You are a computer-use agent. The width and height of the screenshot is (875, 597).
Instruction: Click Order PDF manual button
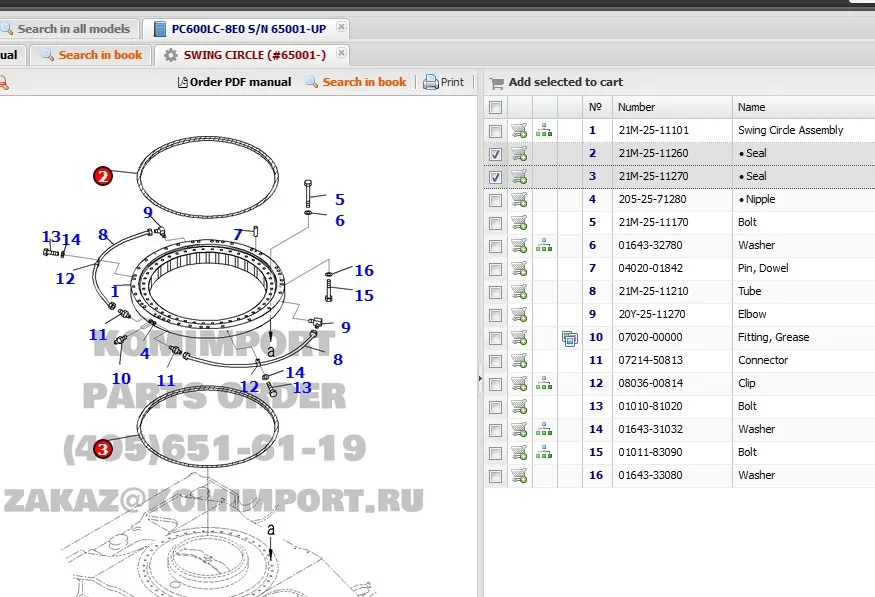[234, 82]
